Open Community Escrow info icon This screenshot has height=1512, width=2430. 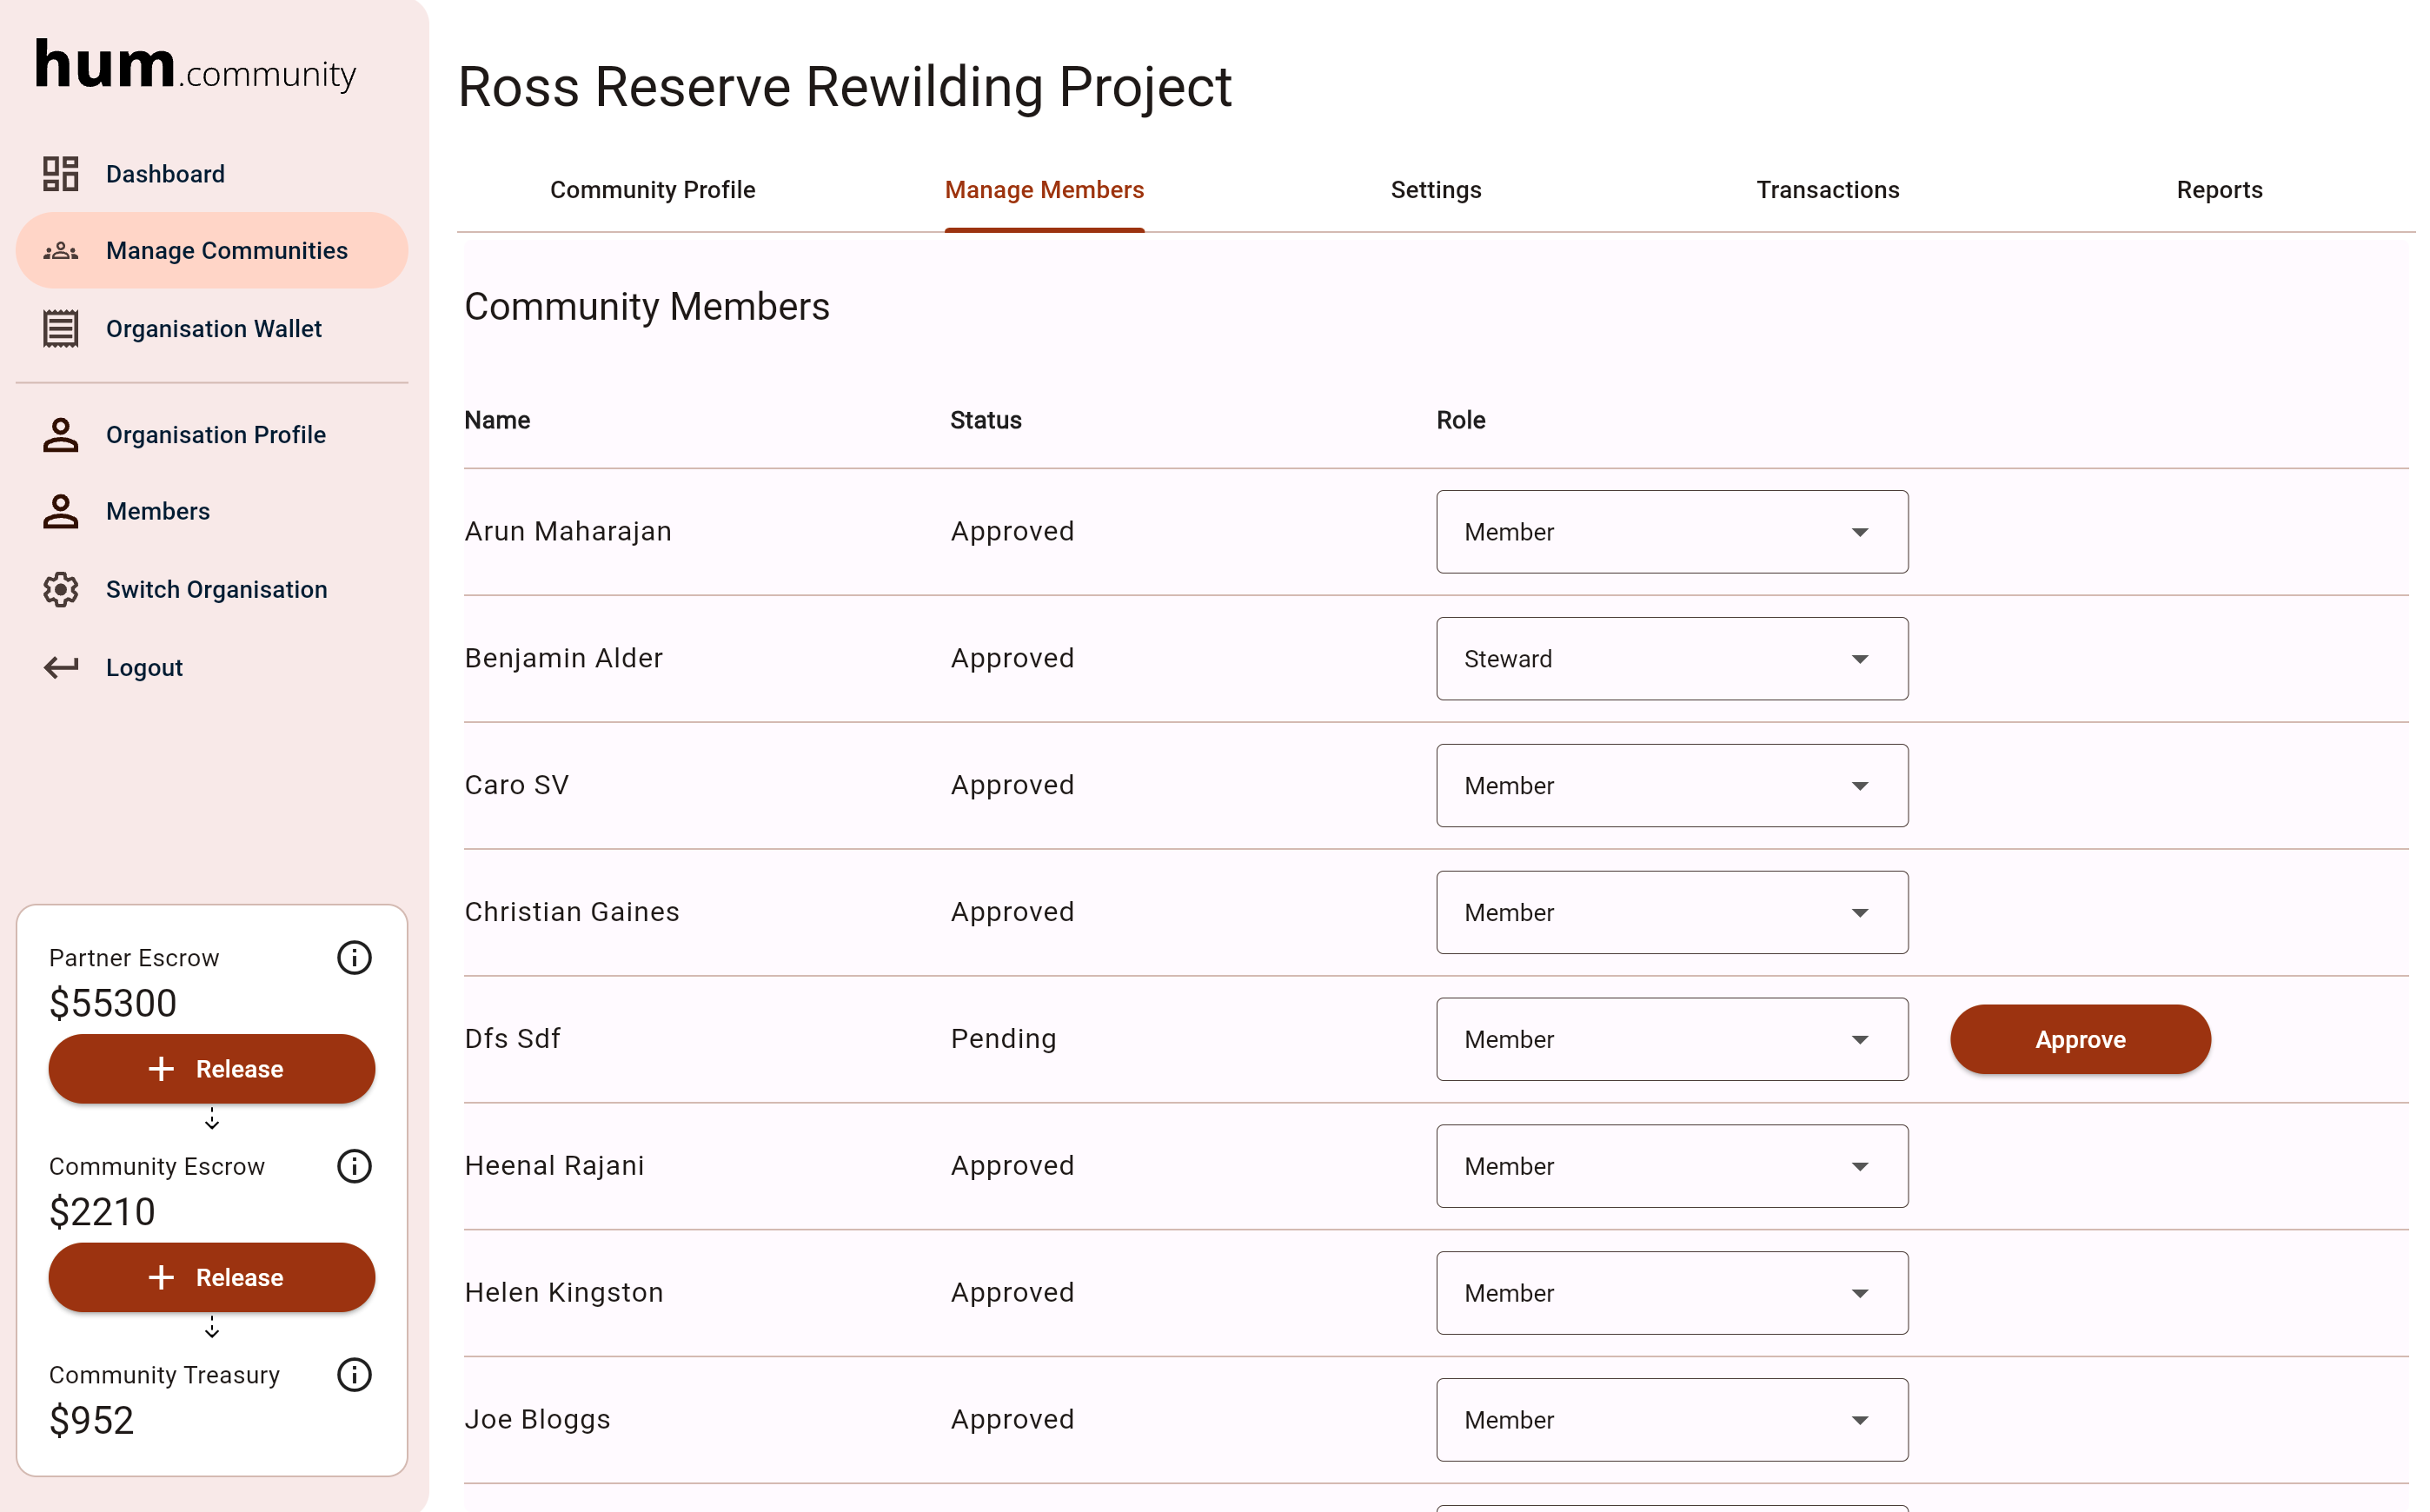pos(354,1166)
